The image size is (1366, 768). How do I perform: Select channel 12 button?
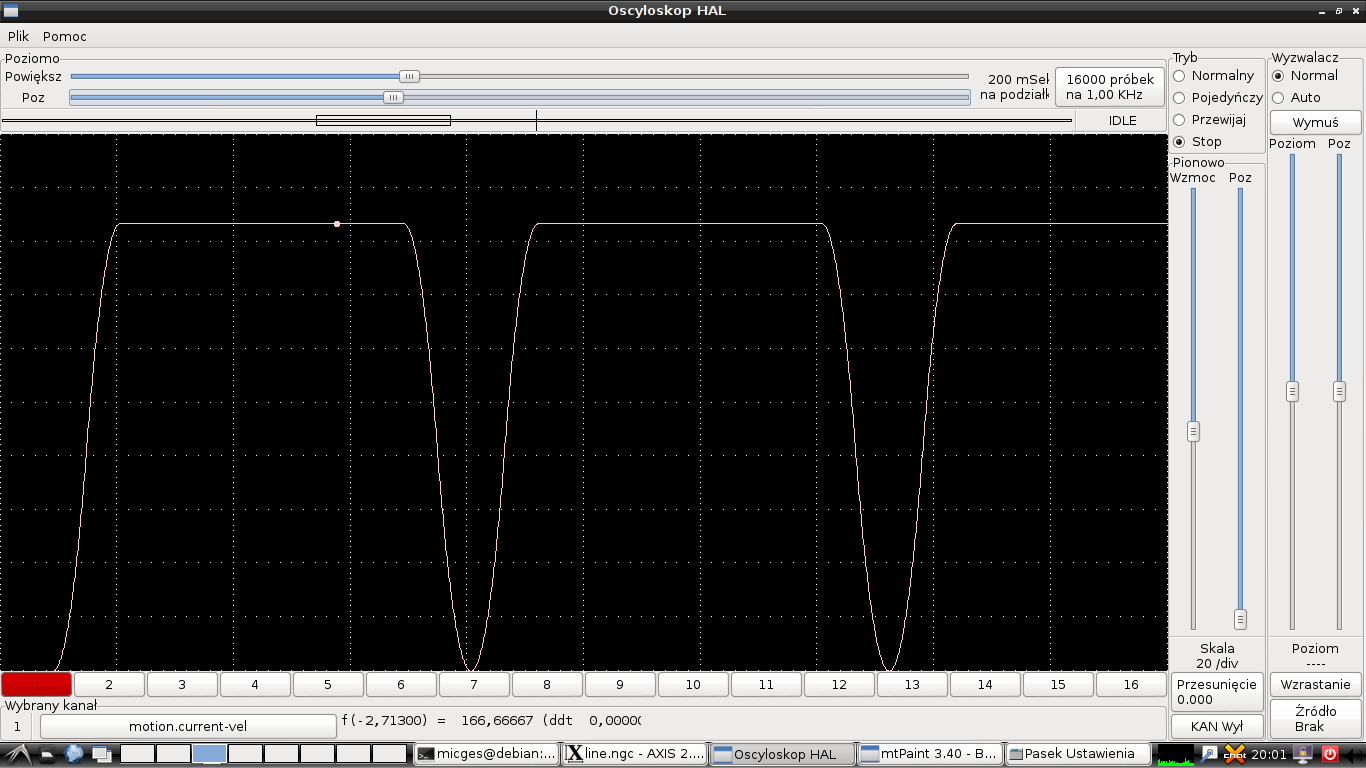(839, 685)
